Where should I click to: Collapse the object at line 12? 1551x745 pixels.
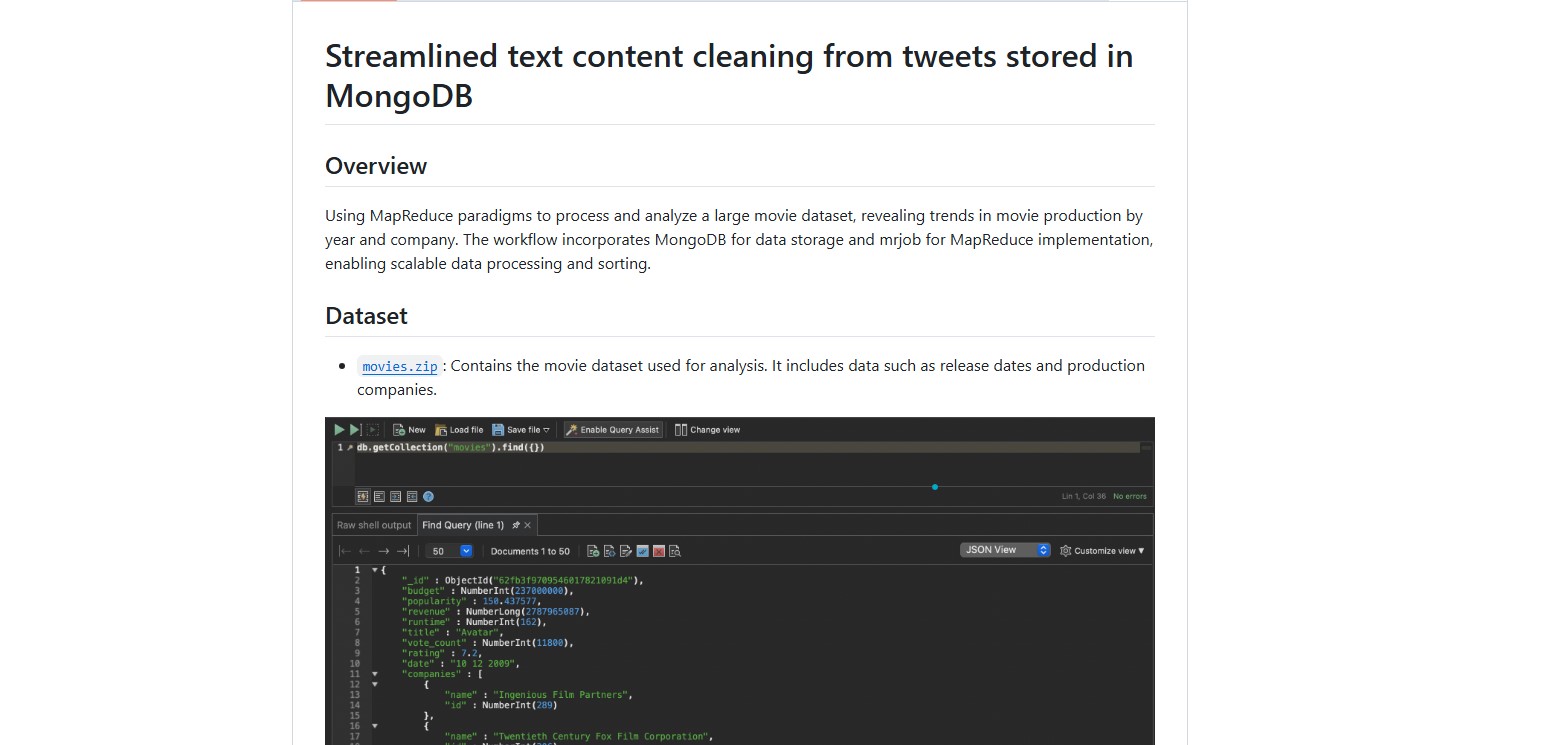375,684
